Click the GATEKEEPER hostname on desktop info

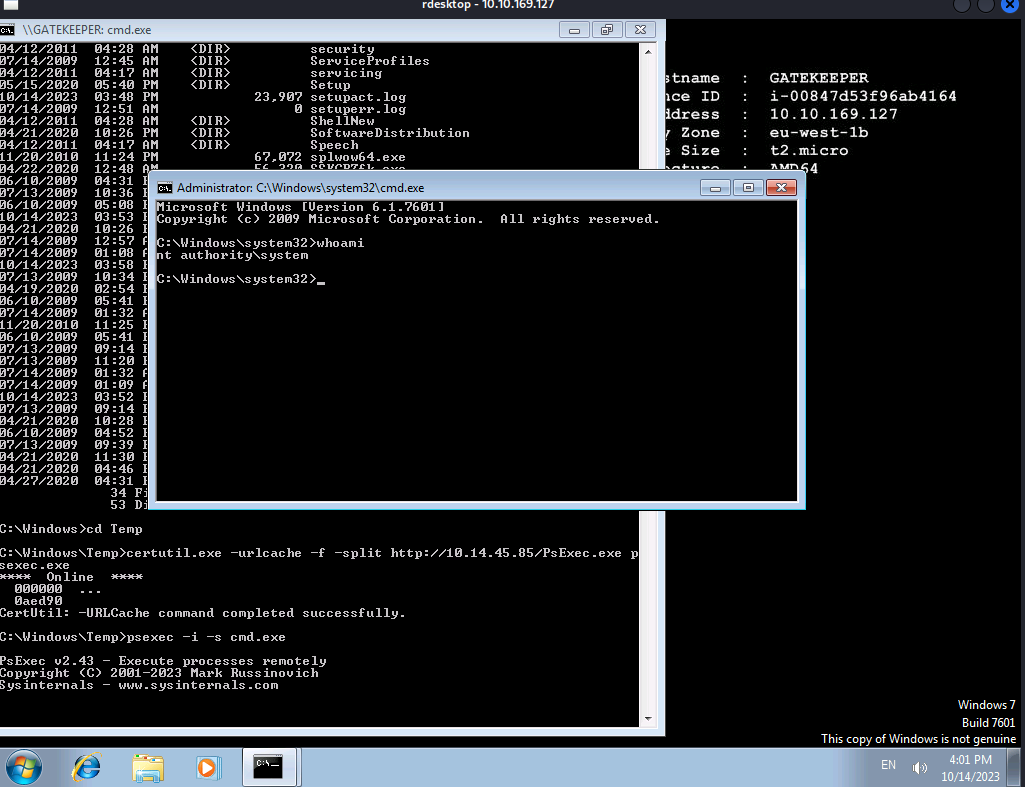coord(819,78)
